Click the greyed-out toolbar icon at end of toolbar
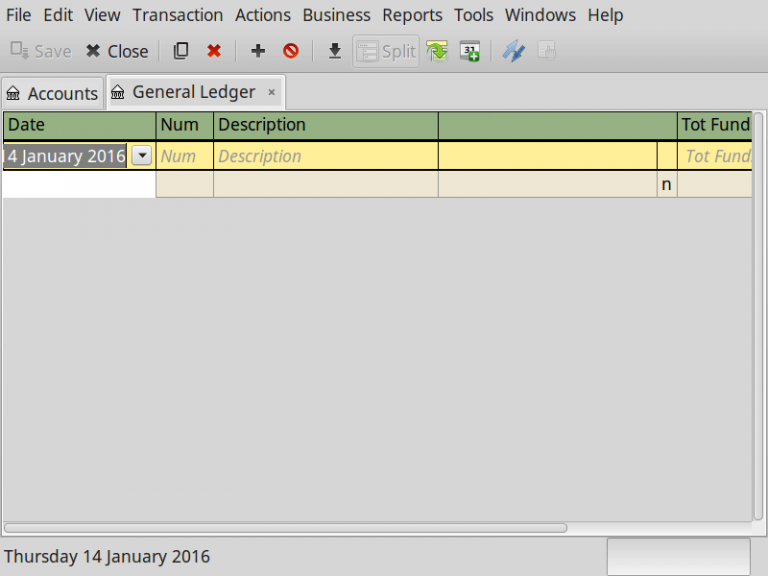This screenshot has height=576, width=768. (x=547, y=51)
